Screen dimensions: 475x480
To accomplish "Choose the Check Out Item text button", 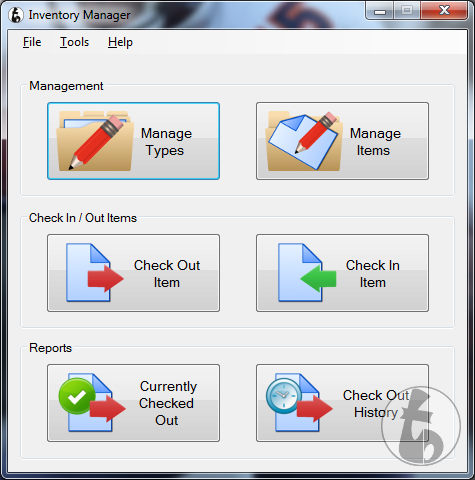I will [133, 273].
